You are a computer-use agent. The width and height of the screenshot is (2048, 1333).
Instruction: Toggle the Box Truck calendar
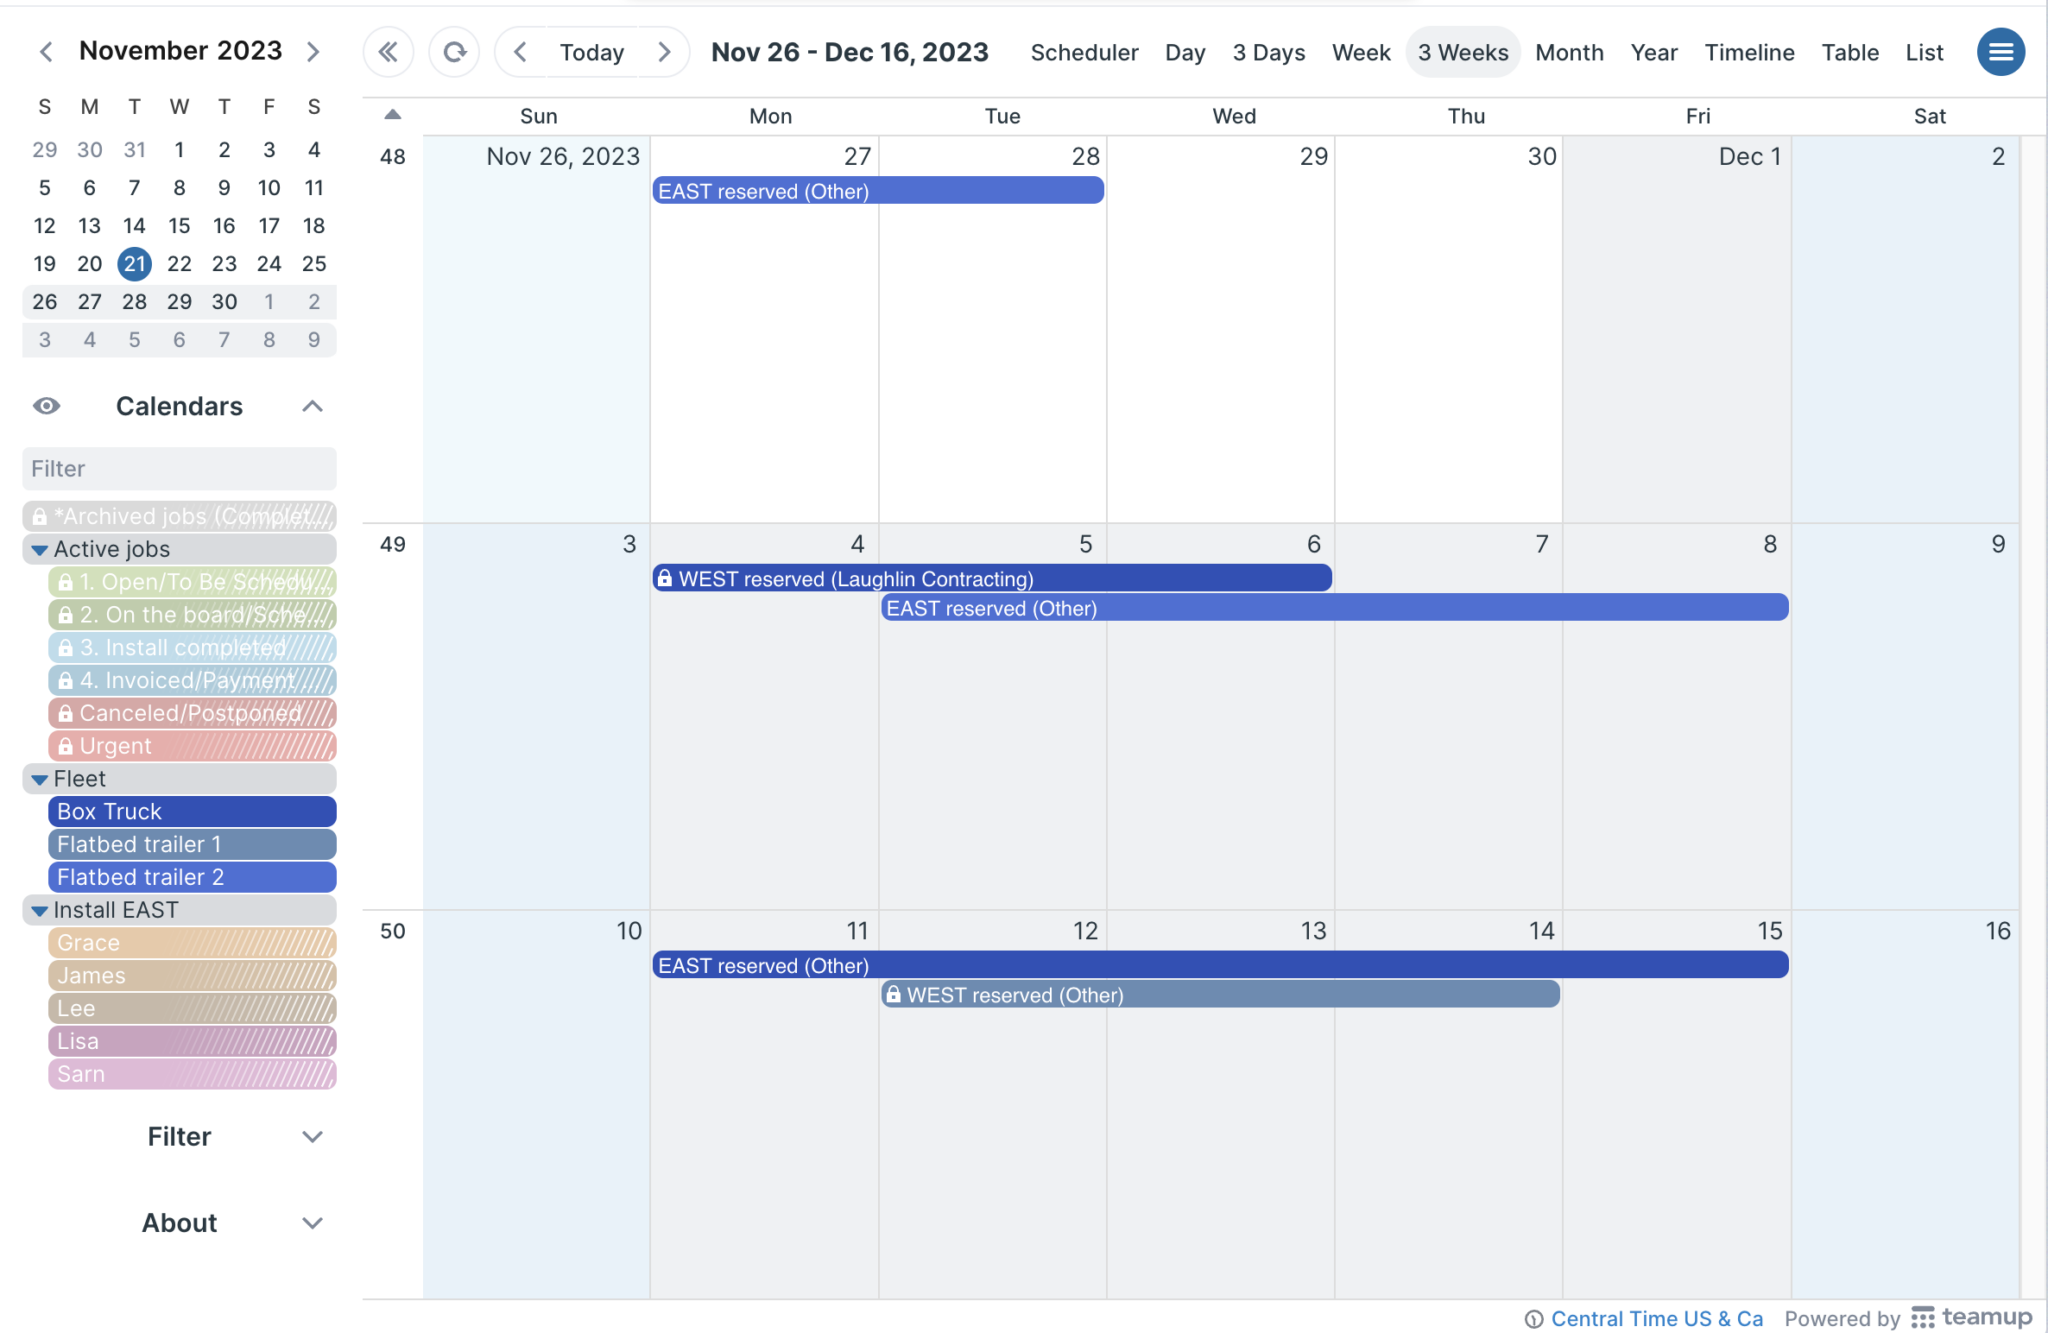(191, 811)
